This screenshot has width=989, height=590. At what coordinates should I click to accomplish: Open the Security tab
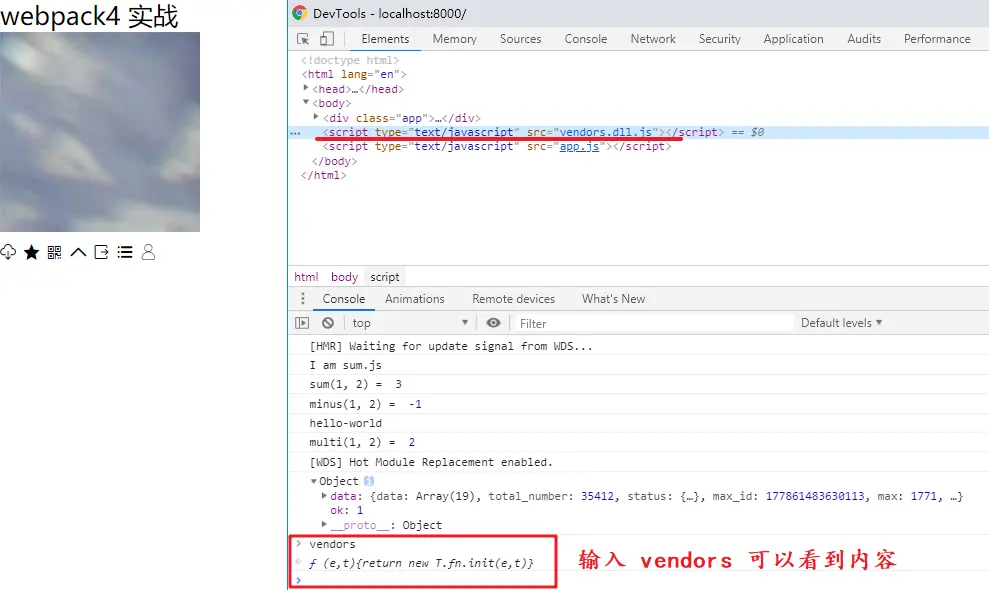(720, 39)
